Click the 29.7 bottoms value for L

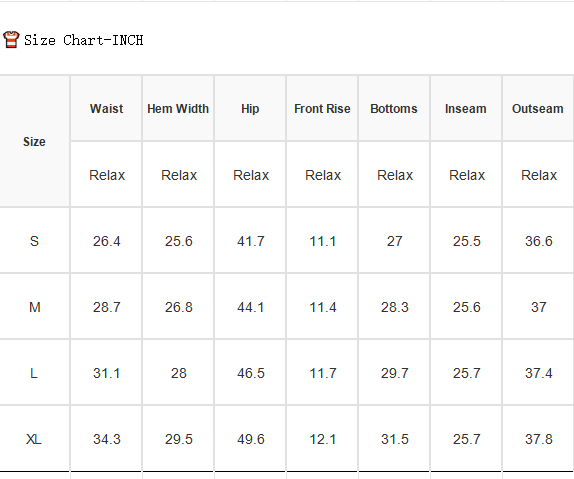click(x=395, y=373)
